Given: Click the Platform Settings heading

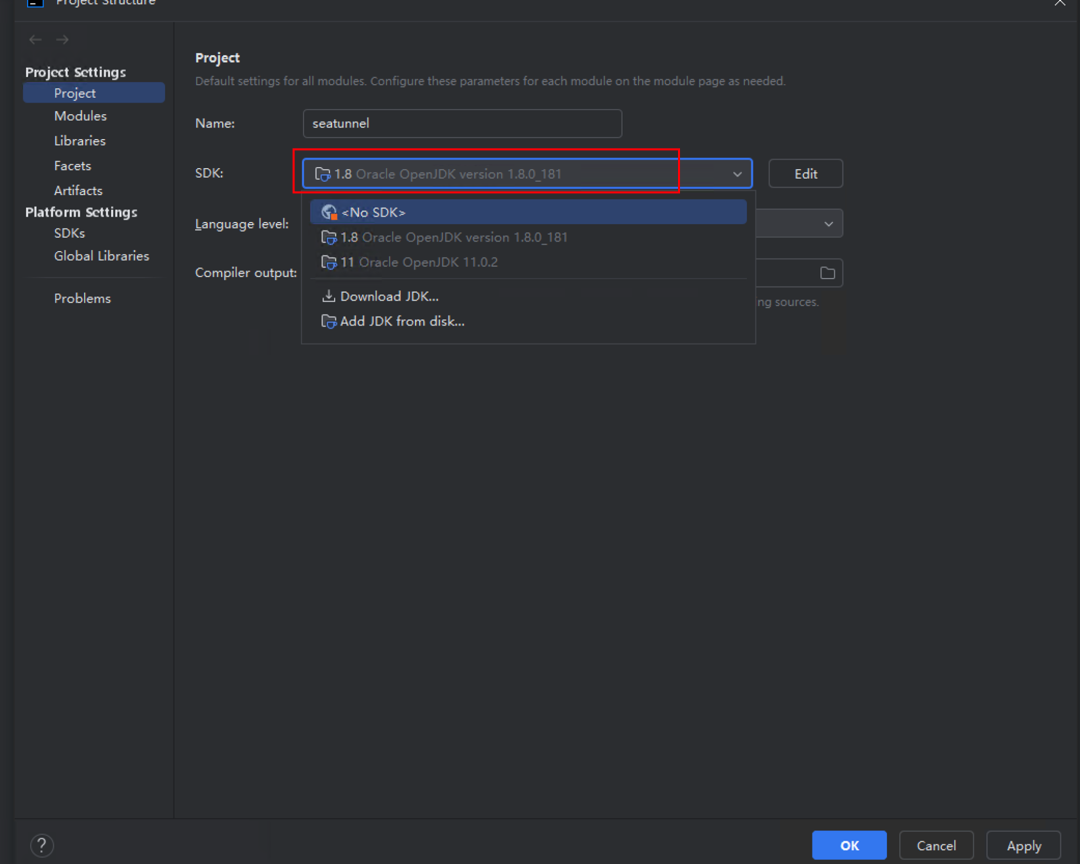Looking at the screenshot, I should coord(81,212).
